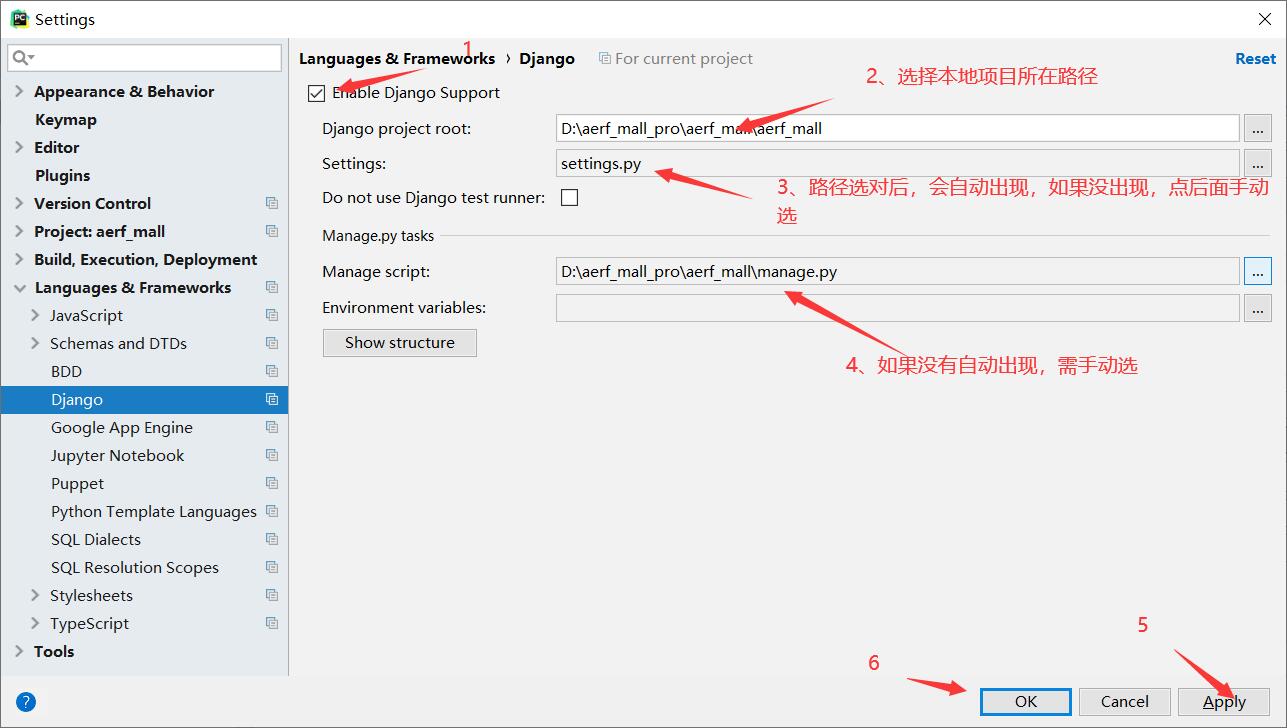Open the help question mark icon

pos(26,702)
